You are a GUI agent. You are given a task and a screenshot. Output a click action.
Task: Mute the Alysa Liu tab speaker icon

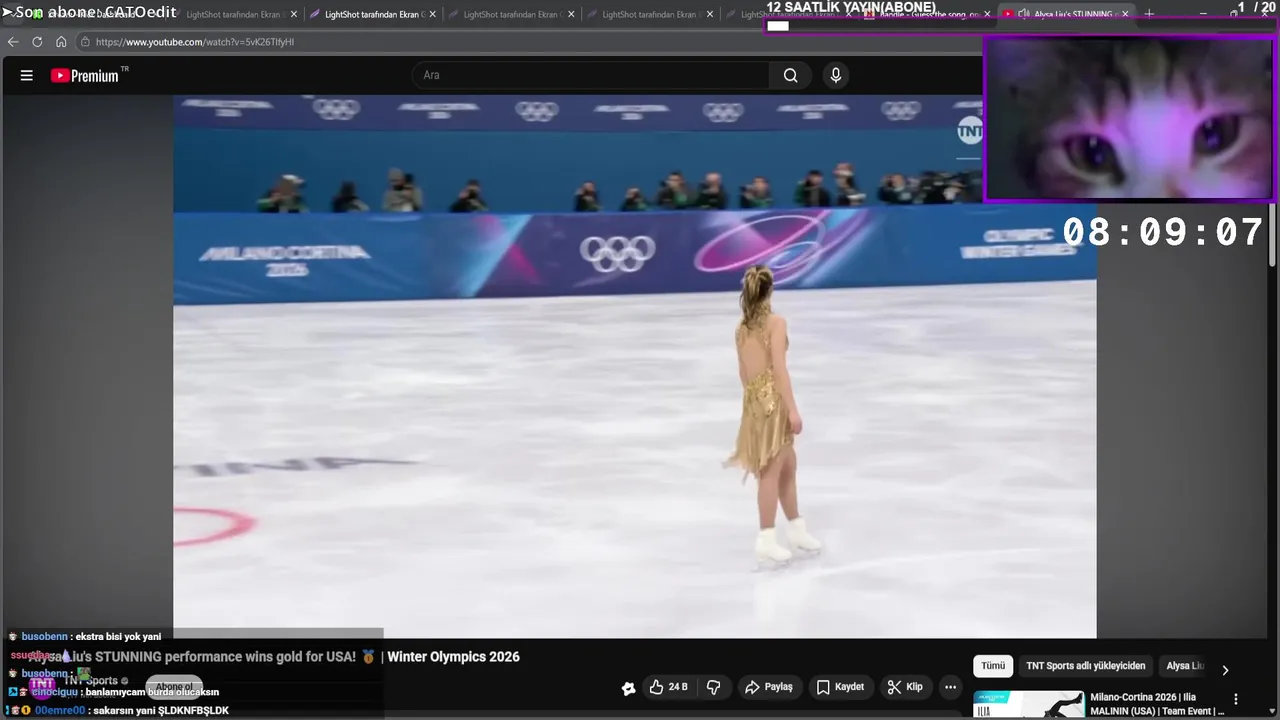pos(1023,14)
